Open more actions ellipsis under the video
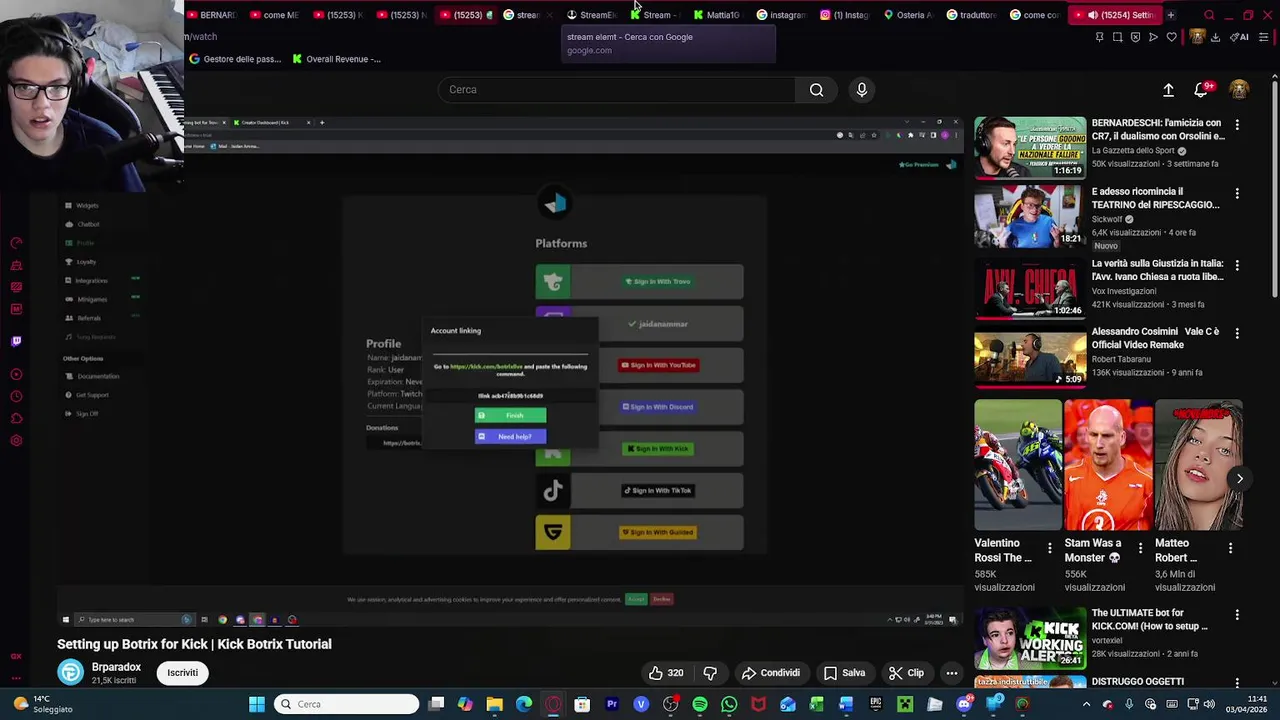 (952, 673)
